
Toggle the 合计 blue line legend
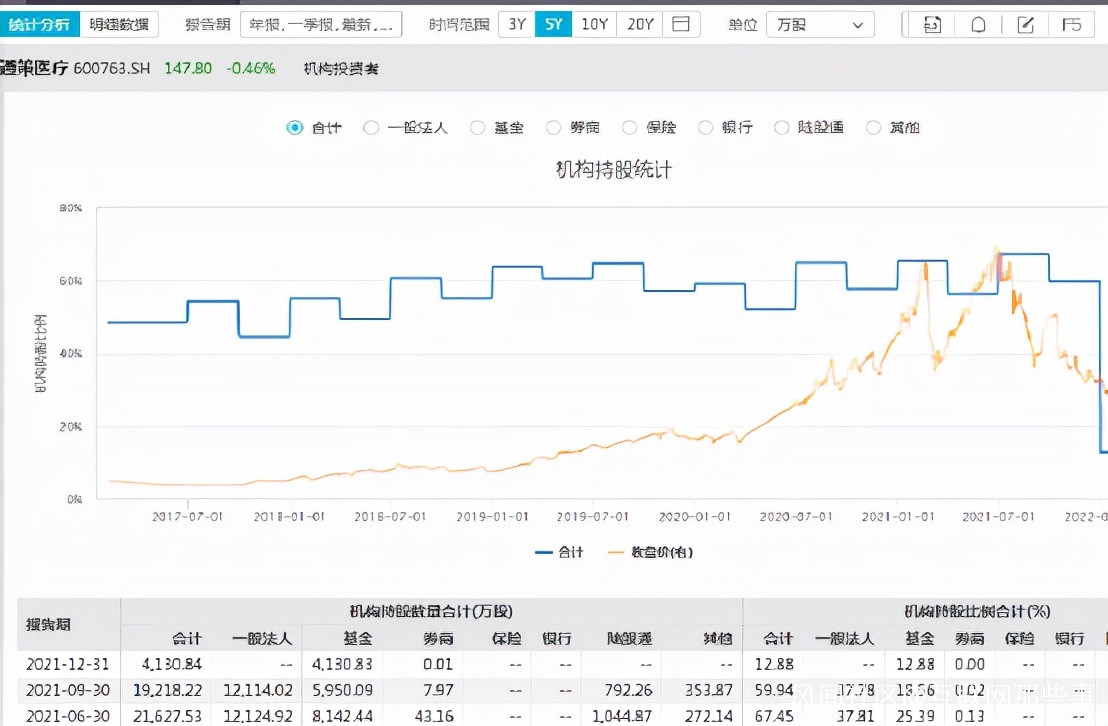[560, 552]
